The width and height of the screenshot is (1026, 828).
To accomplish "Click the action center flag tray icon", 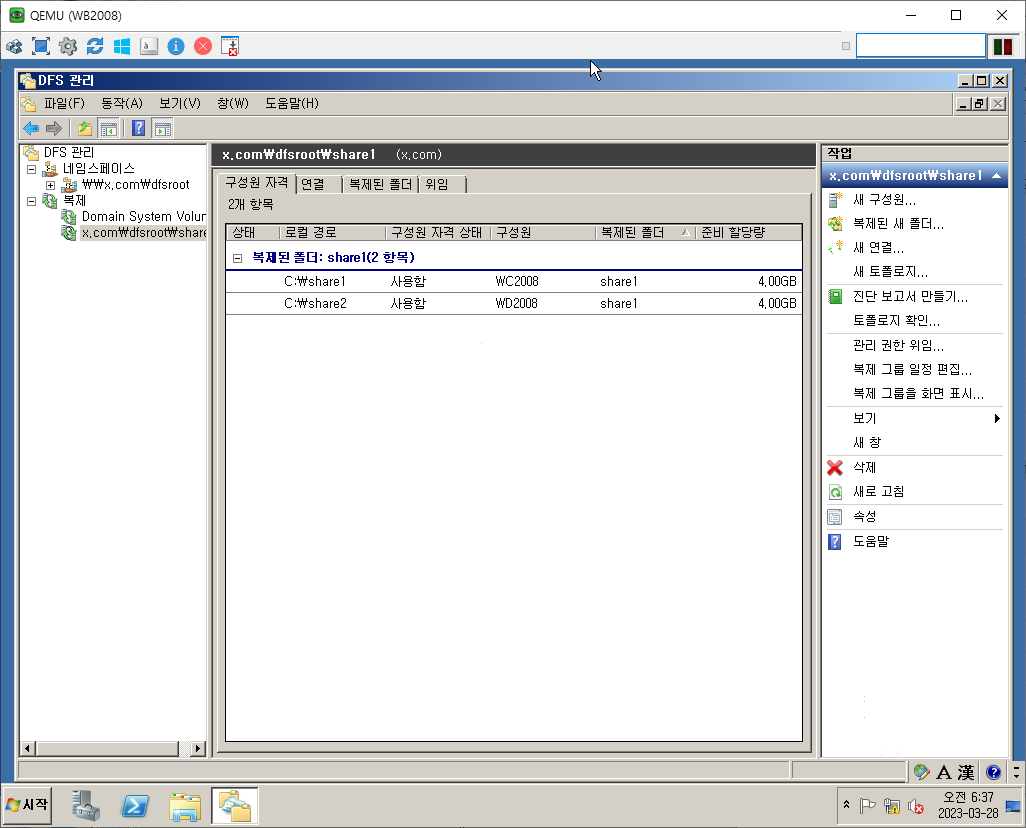I will click(x=868, y=806).
